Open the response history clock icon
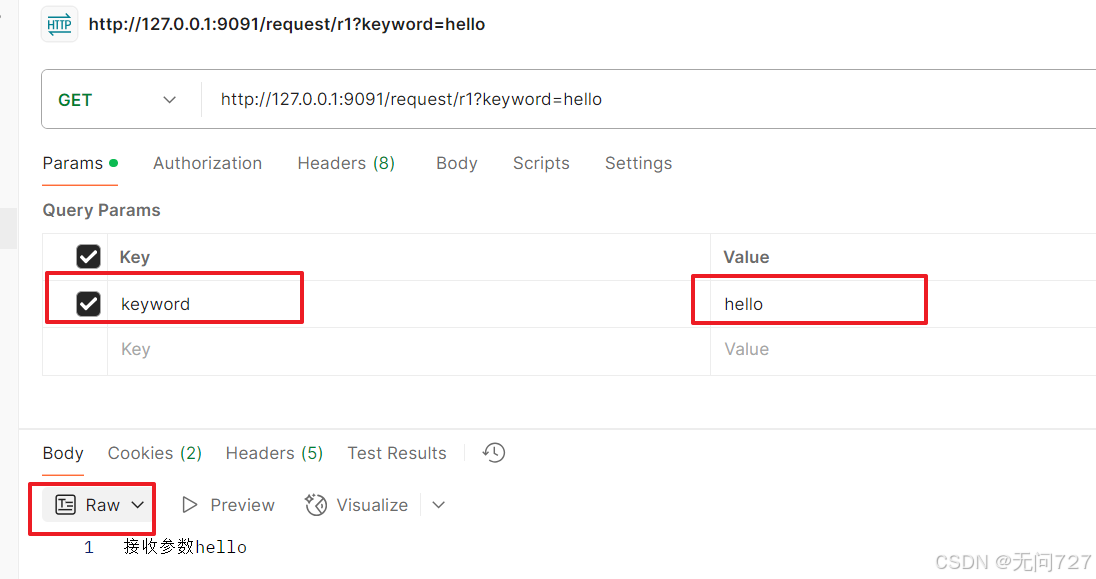The width and height of the screenshot is (1096, 579). point(493,452)
